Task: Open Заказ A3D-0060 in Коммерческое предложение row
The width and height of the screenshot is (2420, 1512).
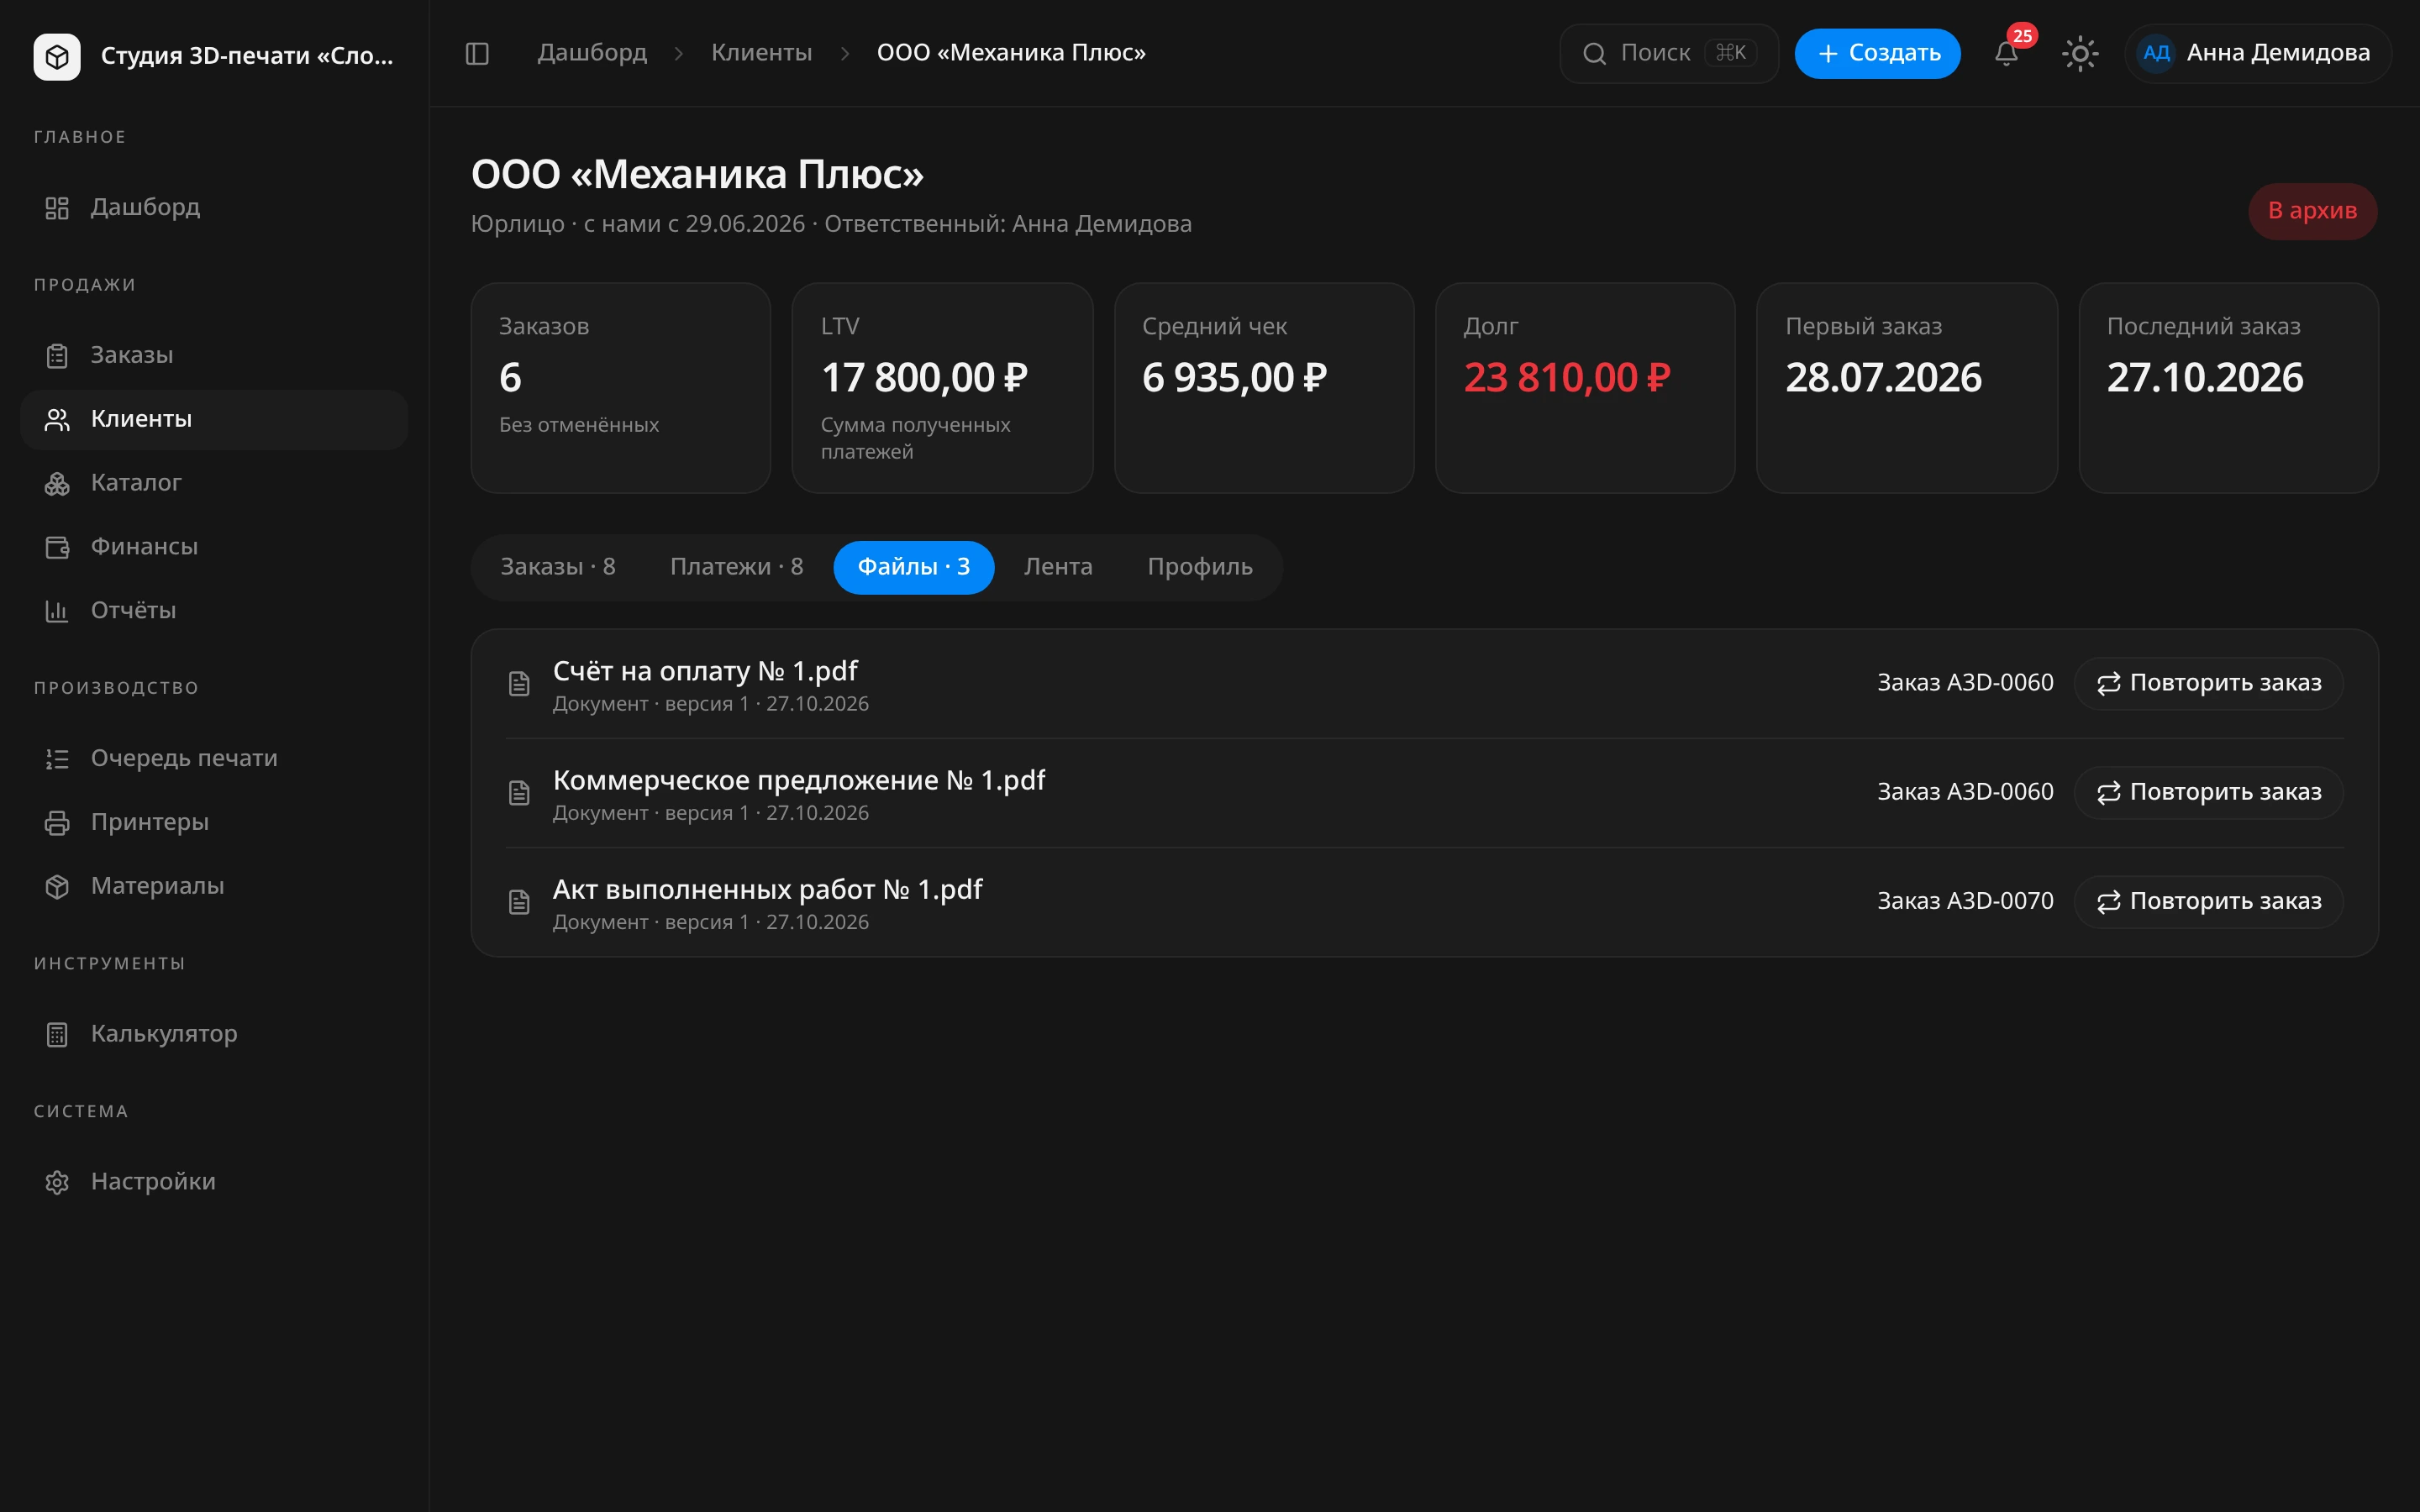Action: pos(1964,792)
